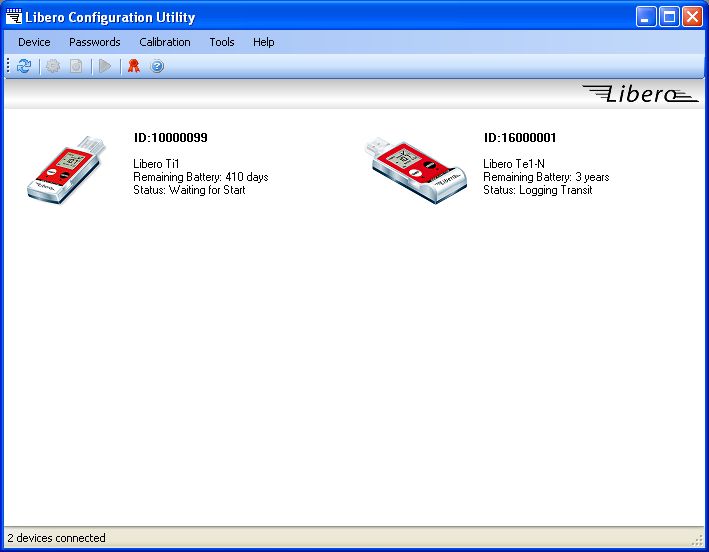Screen dimensions: 709x552
Task: Click the red ribbon certificate icon
Action: (133, 66)
